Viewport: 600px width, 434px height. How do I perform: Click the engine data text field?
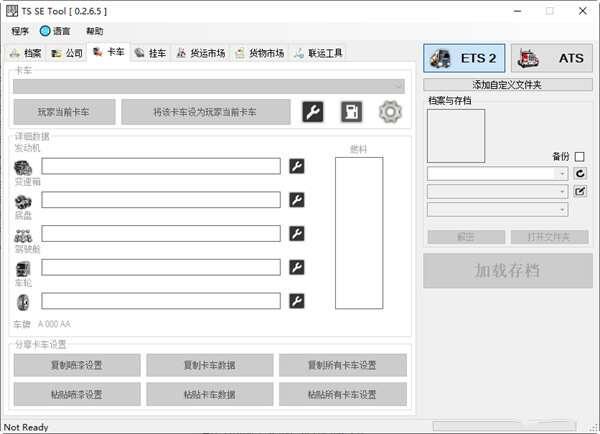pos(161,166)
